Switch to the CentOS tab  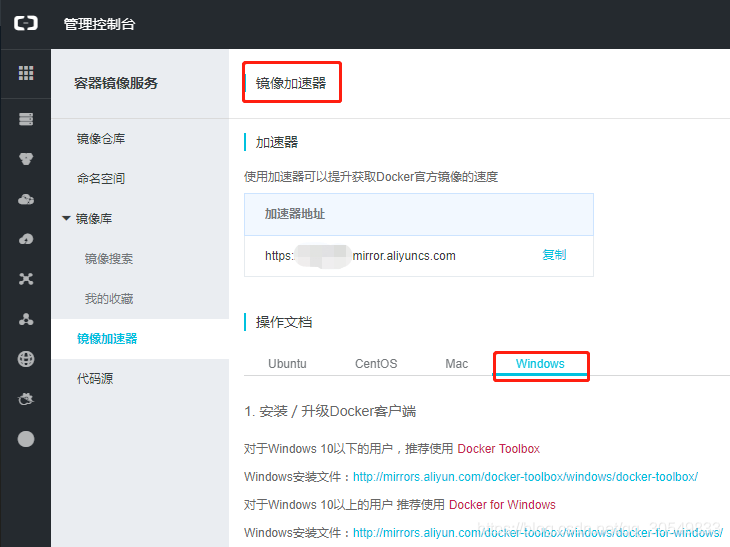coord(376,364)
